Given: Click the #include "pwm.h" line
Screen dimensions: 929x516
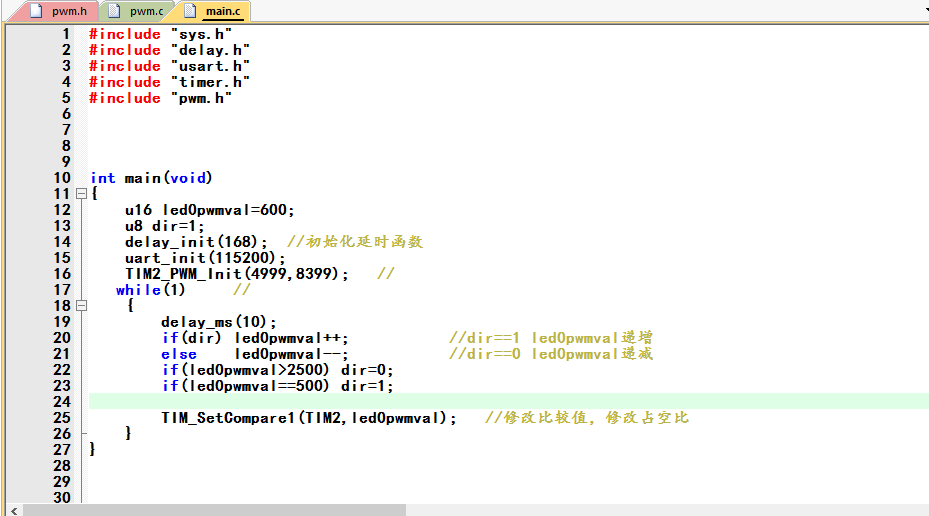Looking at the screenshot, I should click(160, 98).
